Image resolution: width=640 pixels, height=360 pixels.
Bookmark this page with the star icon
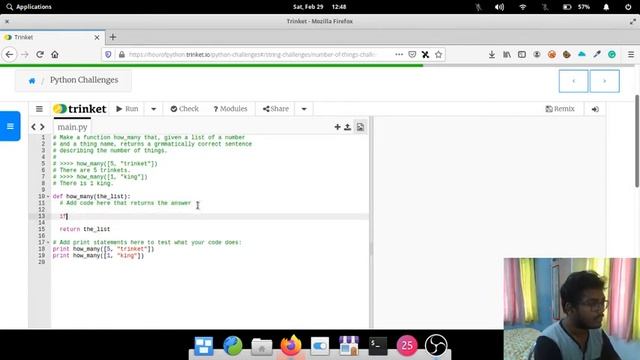(438, 54)
